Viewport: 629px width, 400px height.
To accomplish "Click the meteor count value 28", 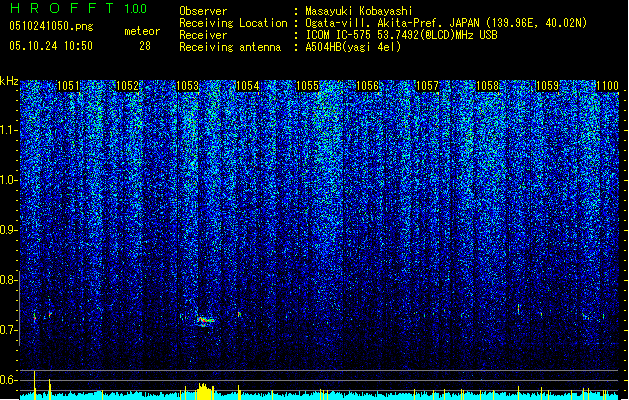I will coord(145,46).
